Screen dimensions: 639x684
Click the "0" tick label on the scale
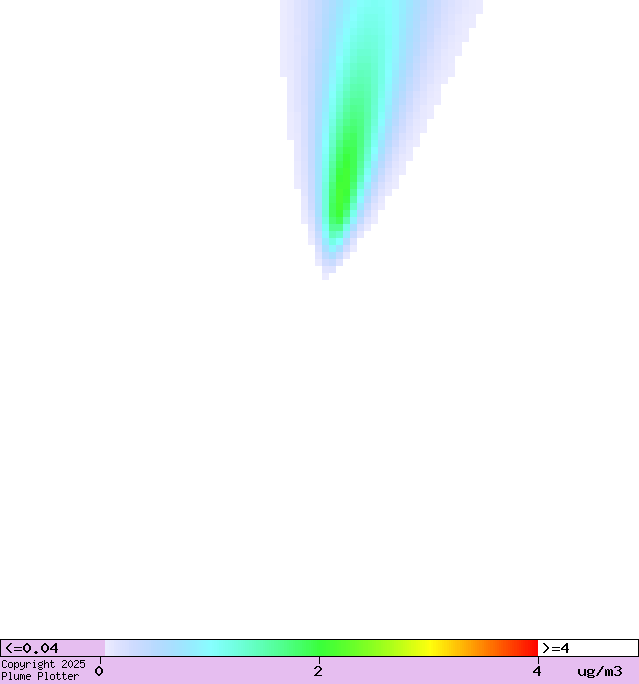[x=99, y=671]
